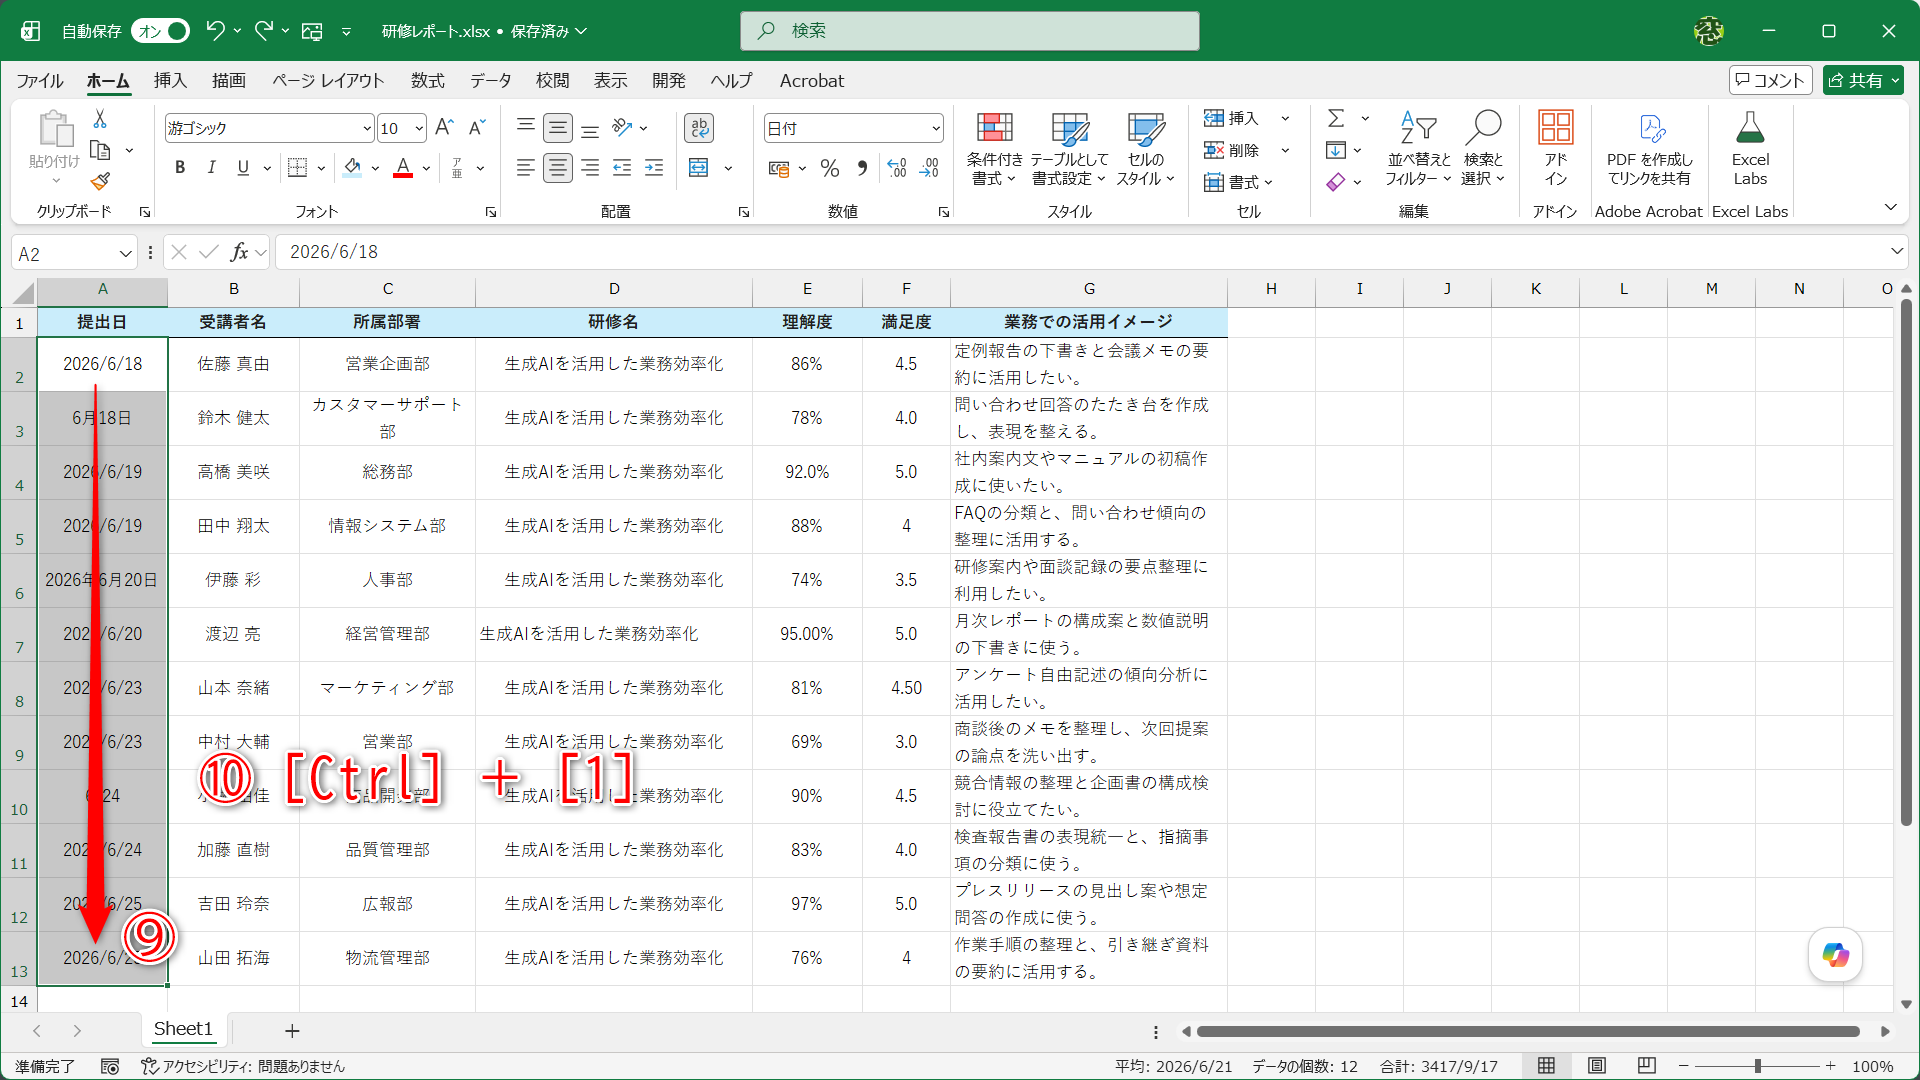The height and width of the screenshot is (1080, 1920).
Task: Open the font size dropdown
Action: pos(419,128)
